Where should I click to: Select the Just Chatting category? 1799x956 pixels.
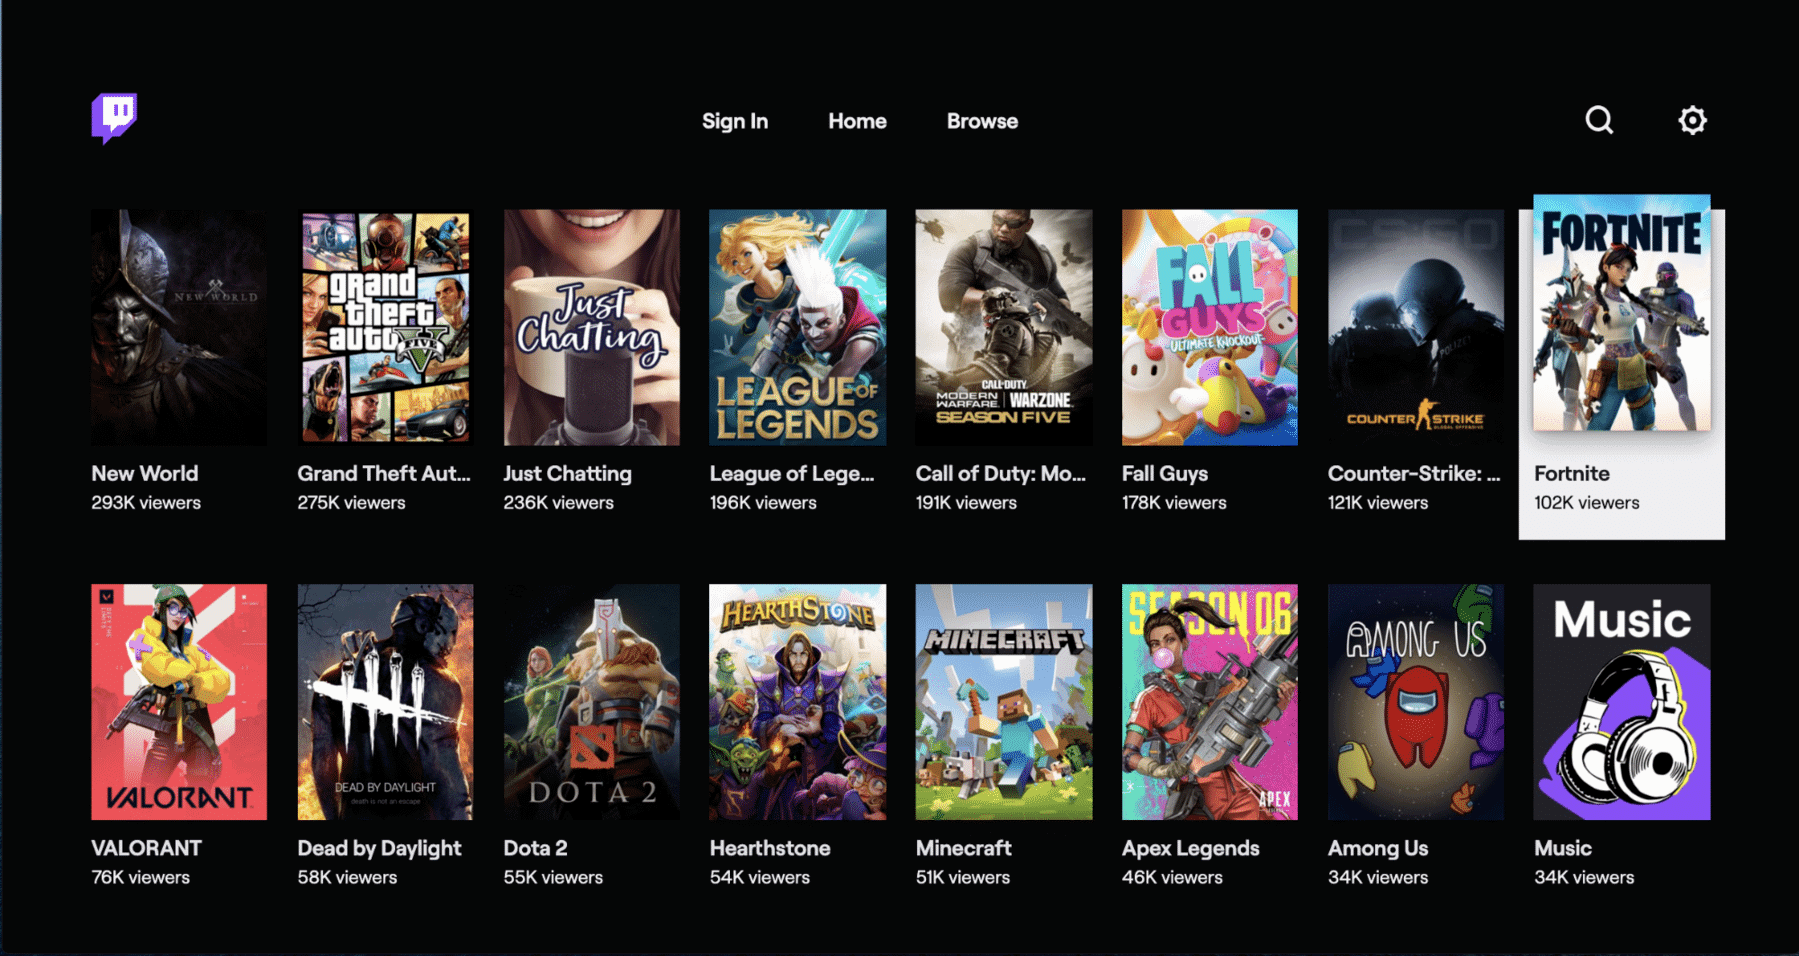[x=591, y=327]
